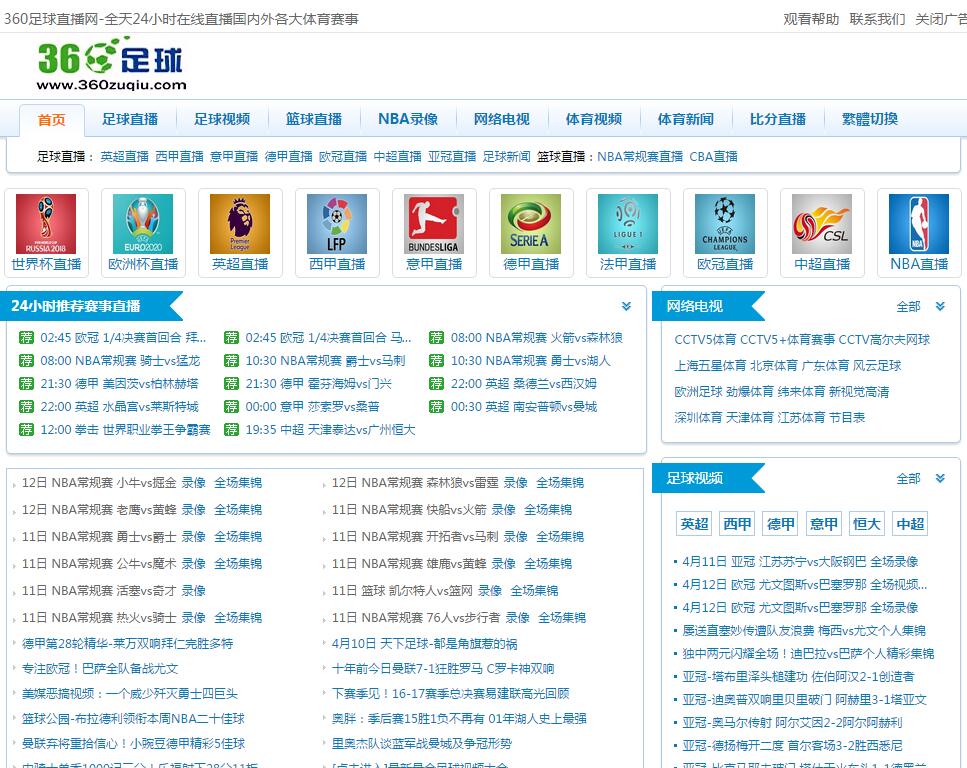
Task: Click the CSL Chinese Super League icon
Action: click(x=822, y=224)
